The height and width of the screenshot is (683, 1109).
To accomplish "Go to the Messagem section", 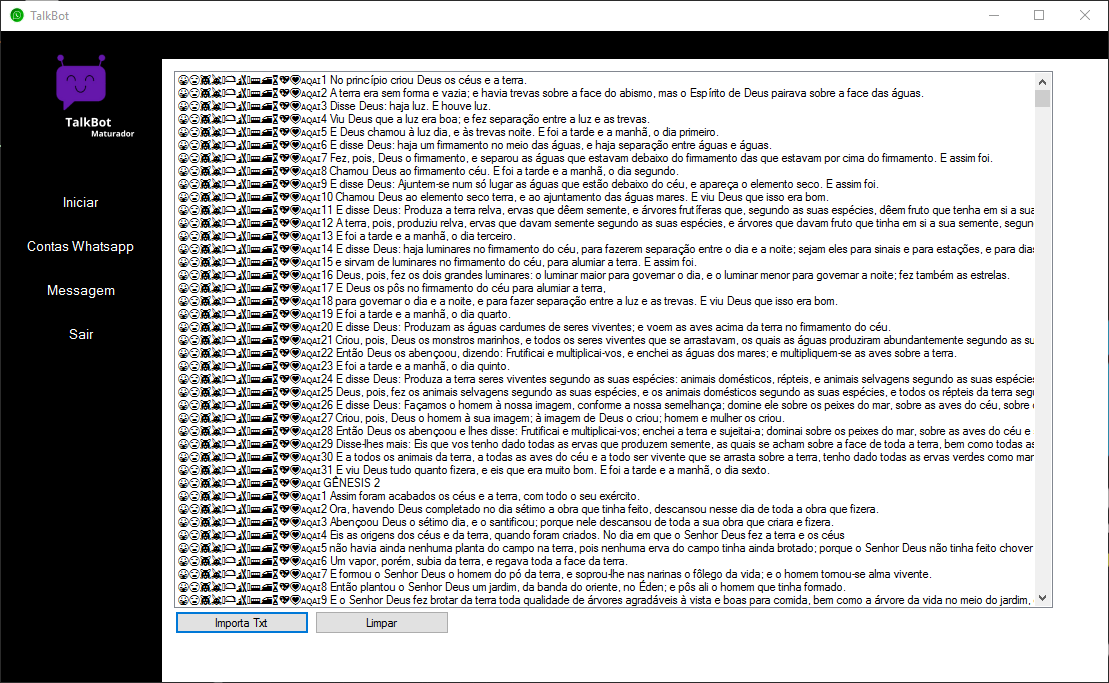I will click(x=81, y=291).
